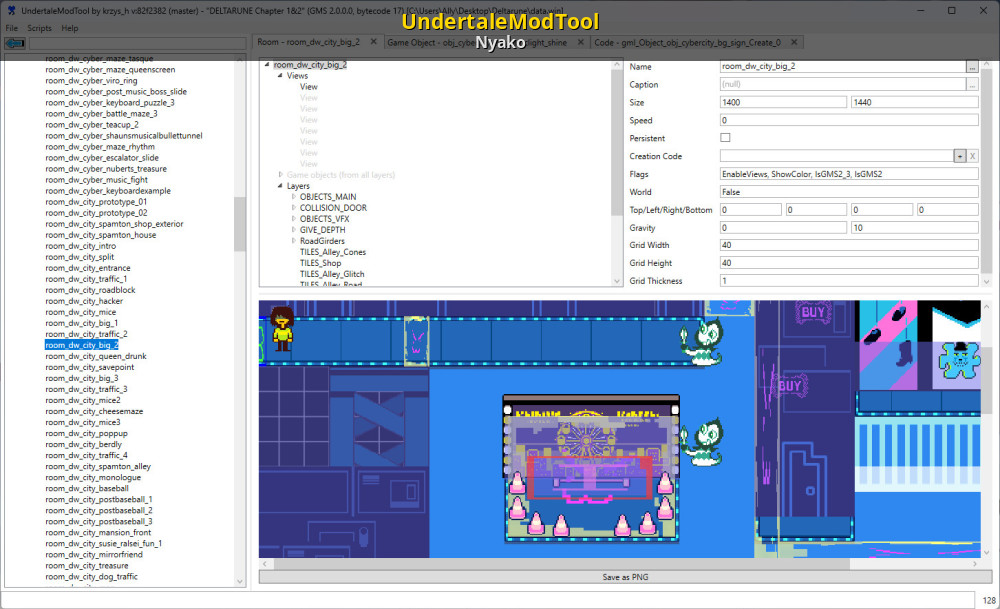Select room_dw_city_big_3 in the list

click(x=82, y=378)
